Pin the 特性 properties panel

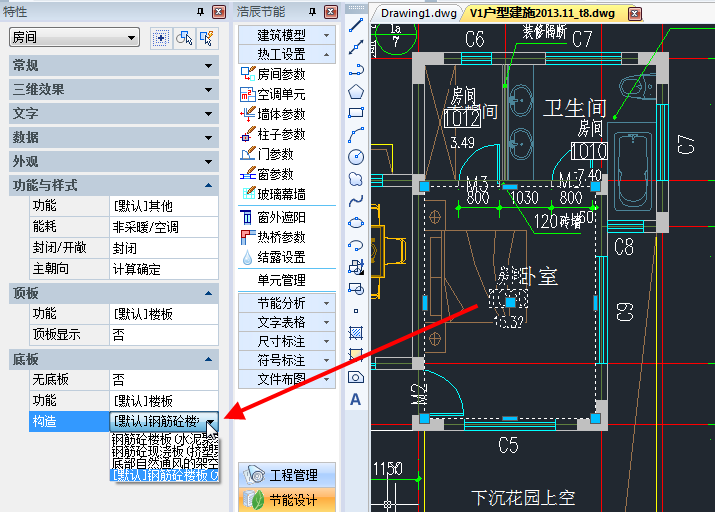[201, 12]
